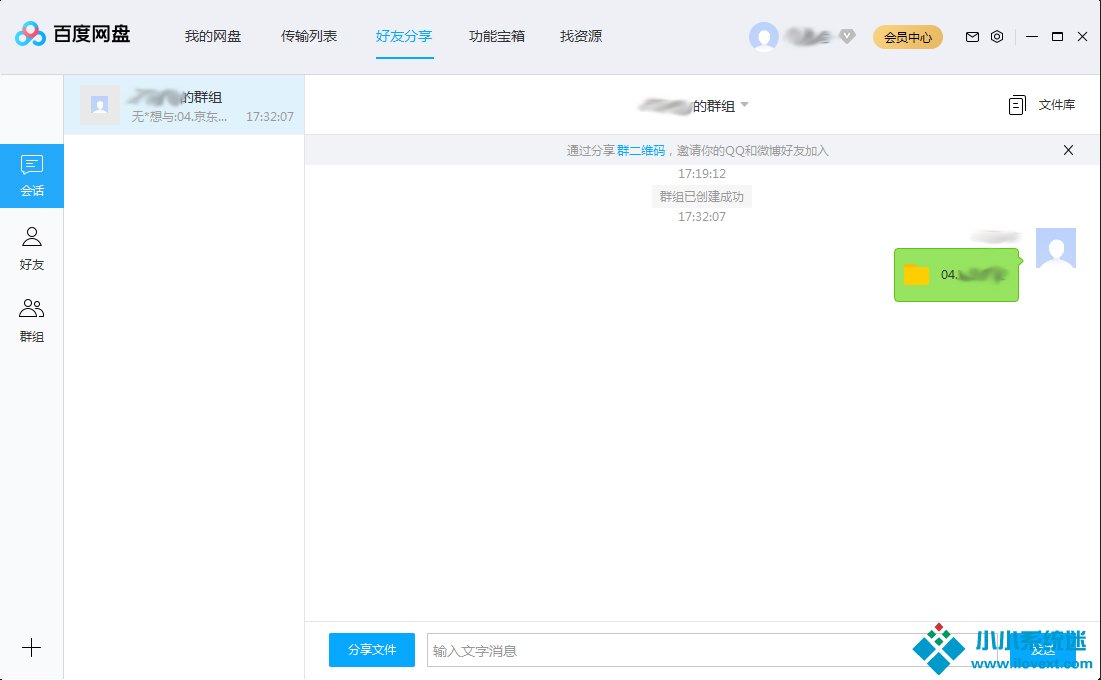This screenshot has width=1101, height=680.
Task: Open the 群组 groups sidebar icon
Action: click(x=32, y=320)
